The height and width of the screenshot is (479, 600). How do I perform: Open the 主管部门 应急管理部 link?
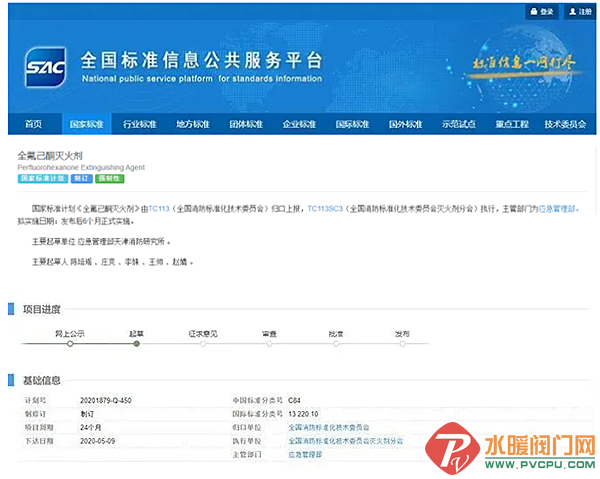click(305, 455)
